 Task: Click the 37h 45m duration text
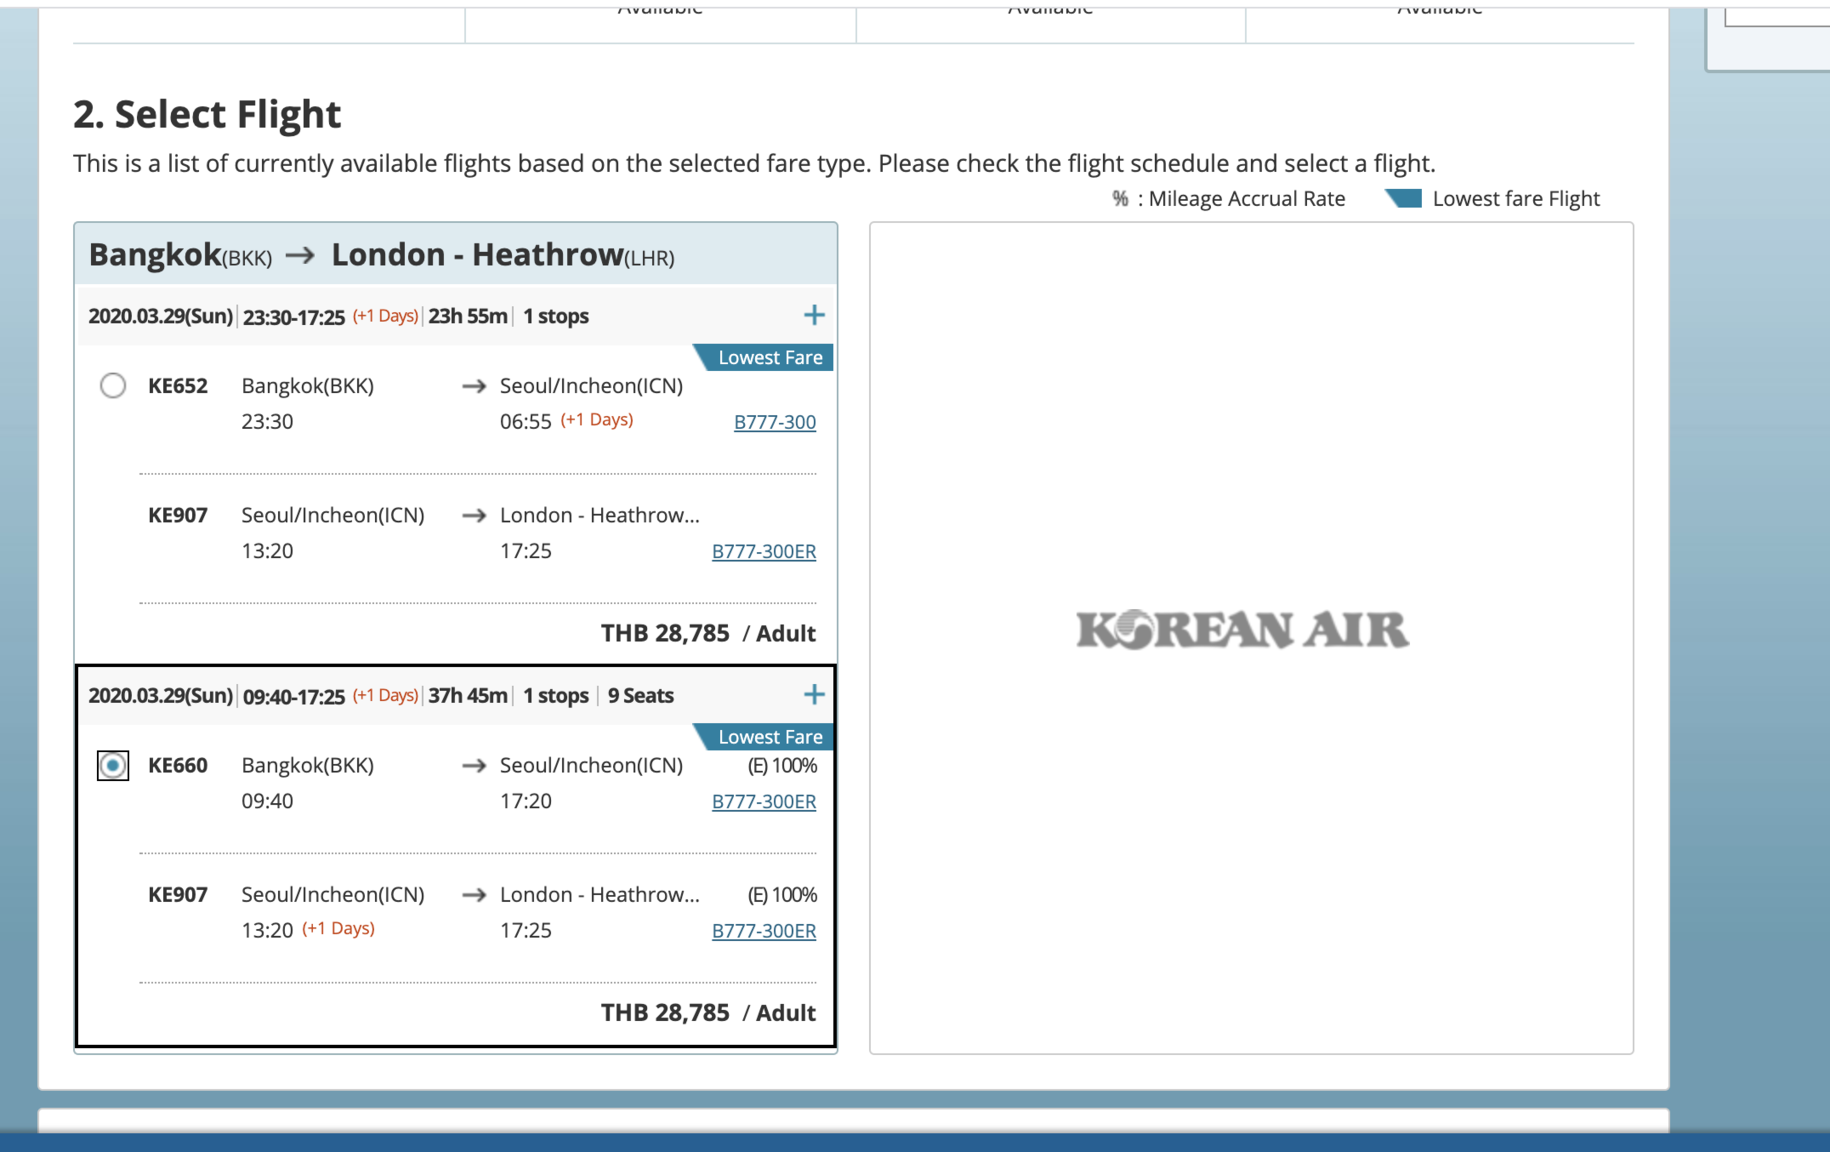tap(468, 695)
